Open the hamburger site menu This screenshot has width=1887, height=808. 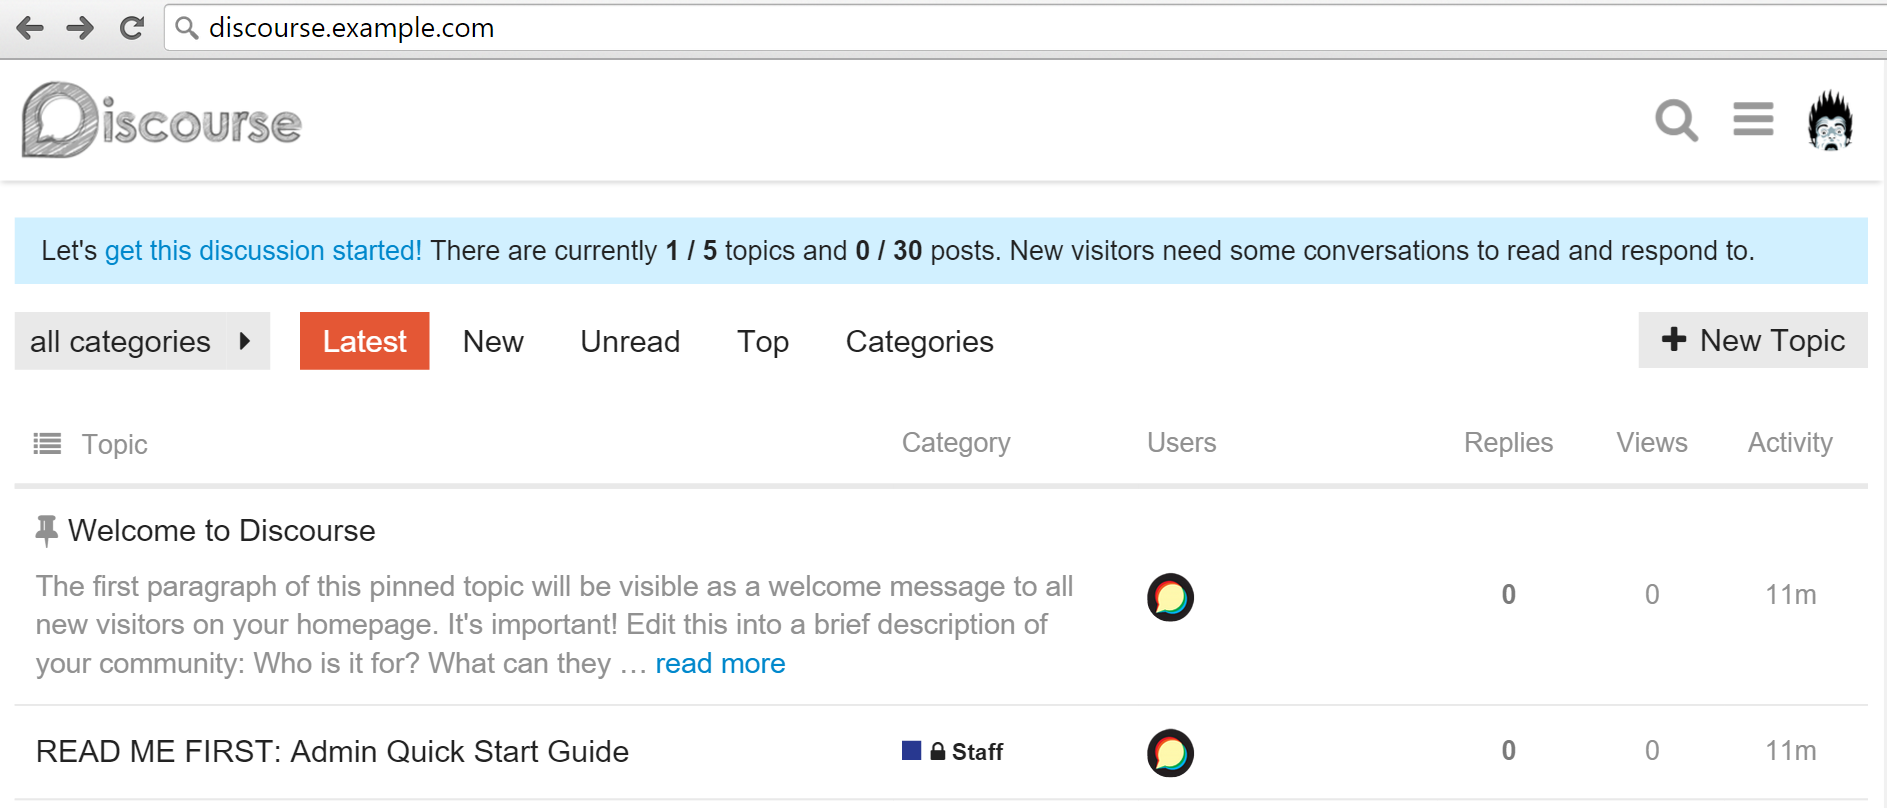1753,119
